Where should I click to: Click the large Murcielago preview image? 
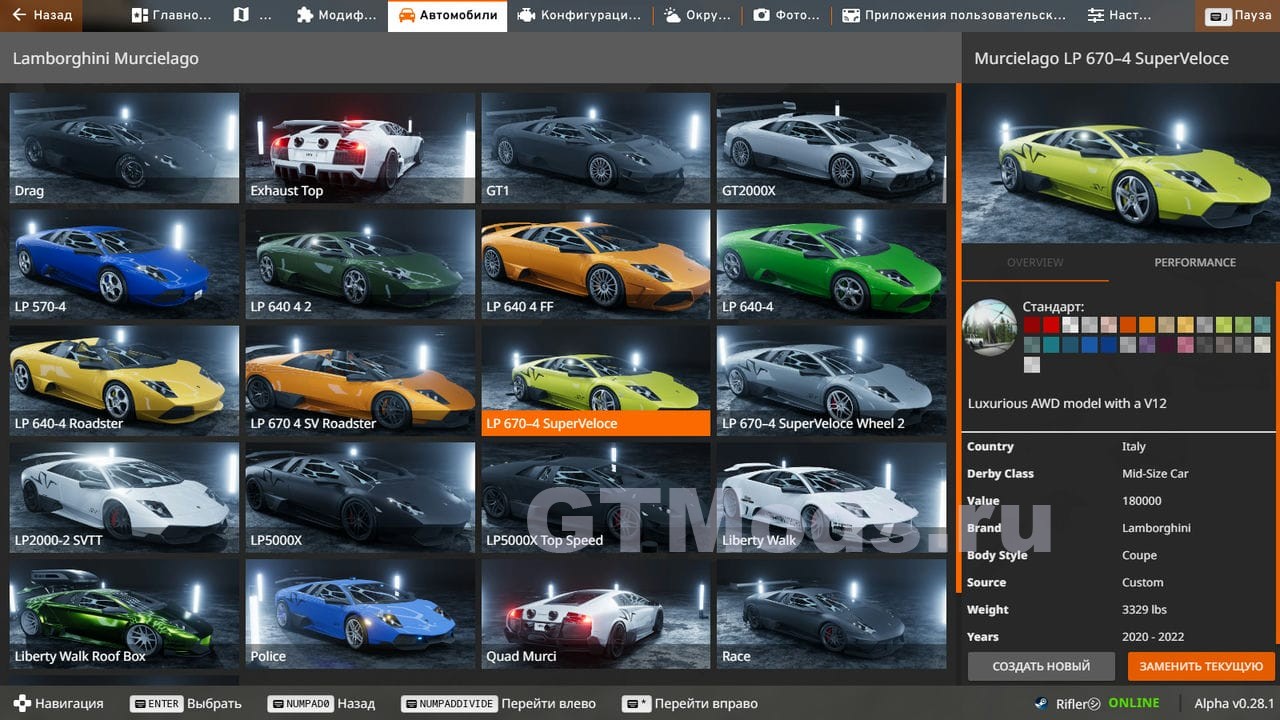pos(1120,163)
